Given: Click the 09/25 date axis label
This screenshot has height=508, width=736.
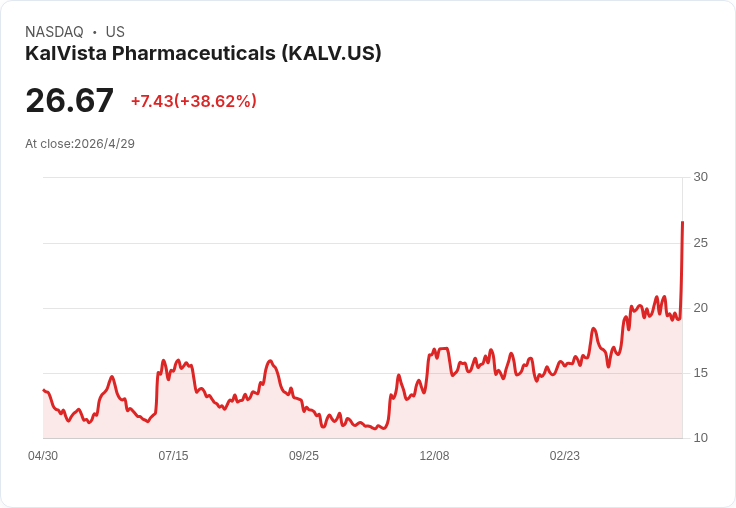Looking at the screenshot, I should pos(304,456).
